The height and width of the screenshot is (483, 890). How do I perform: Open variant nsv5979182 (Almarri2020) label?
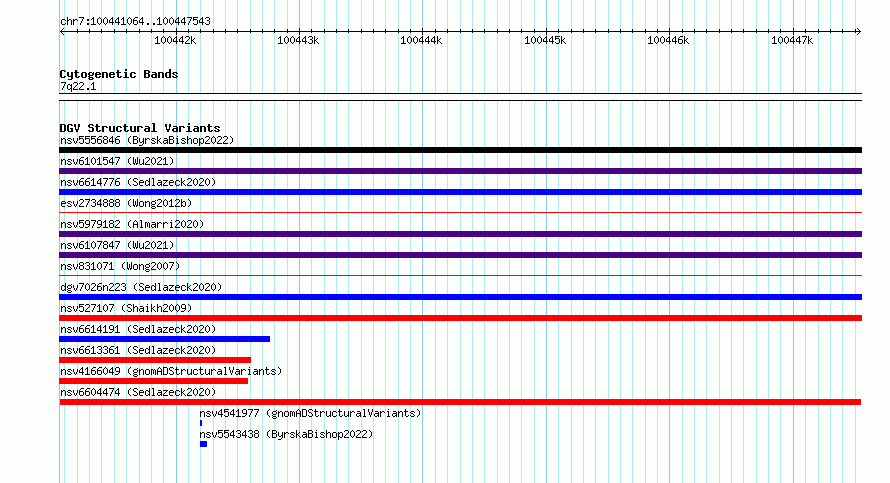point(132,224)
